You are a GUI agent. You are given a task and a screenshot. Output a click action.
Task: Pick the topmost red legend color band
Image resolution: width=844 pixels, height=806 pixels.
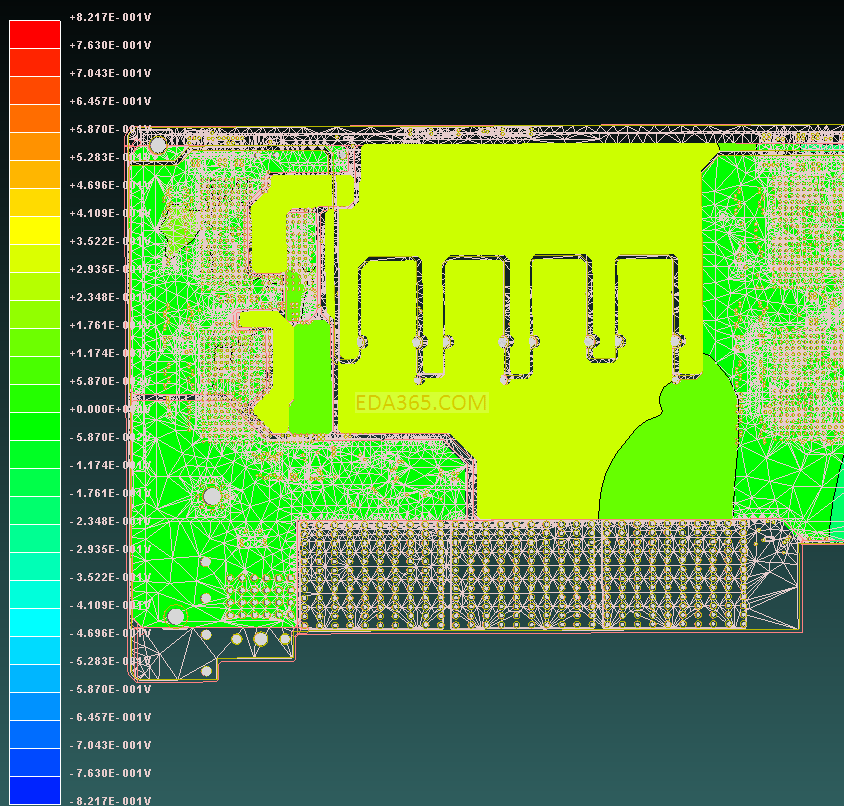(35, 34)
